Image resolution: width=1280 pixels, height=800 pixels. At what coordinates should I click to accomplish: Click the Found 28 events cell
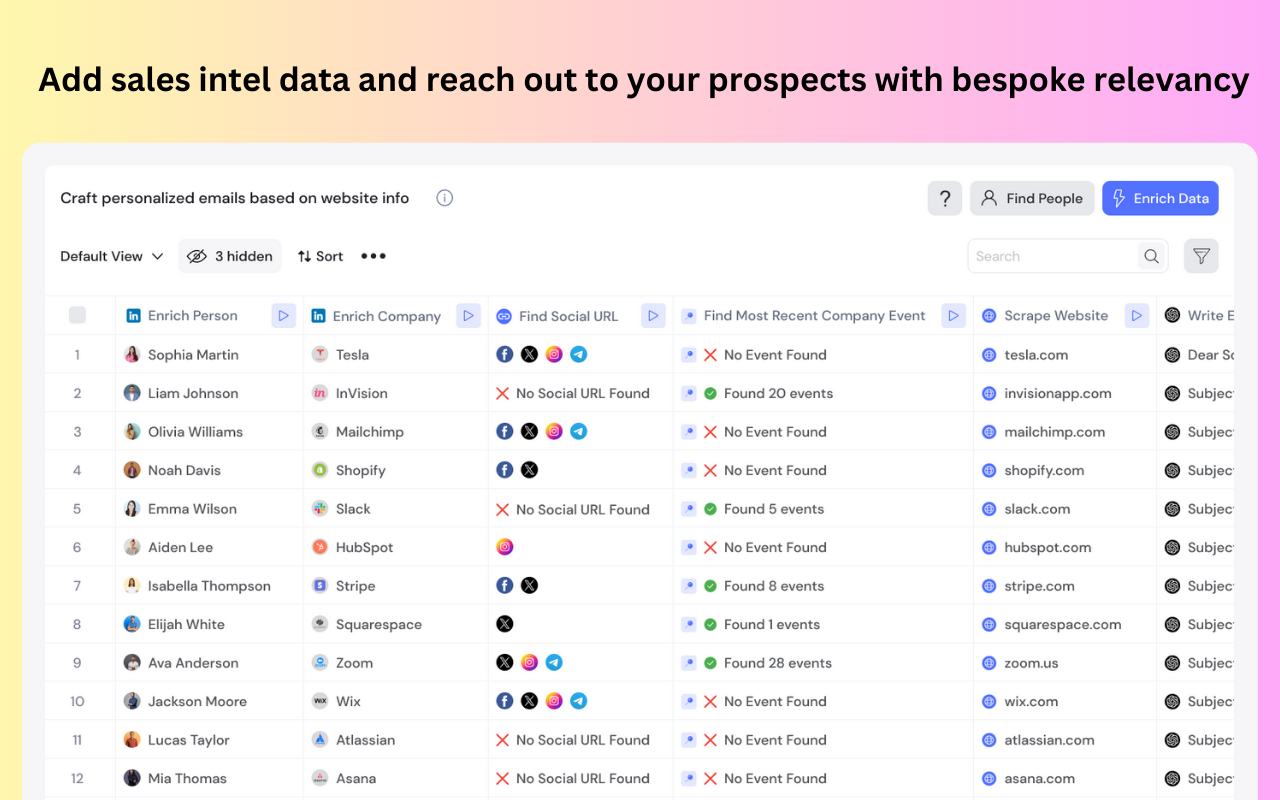coord(823,662)
